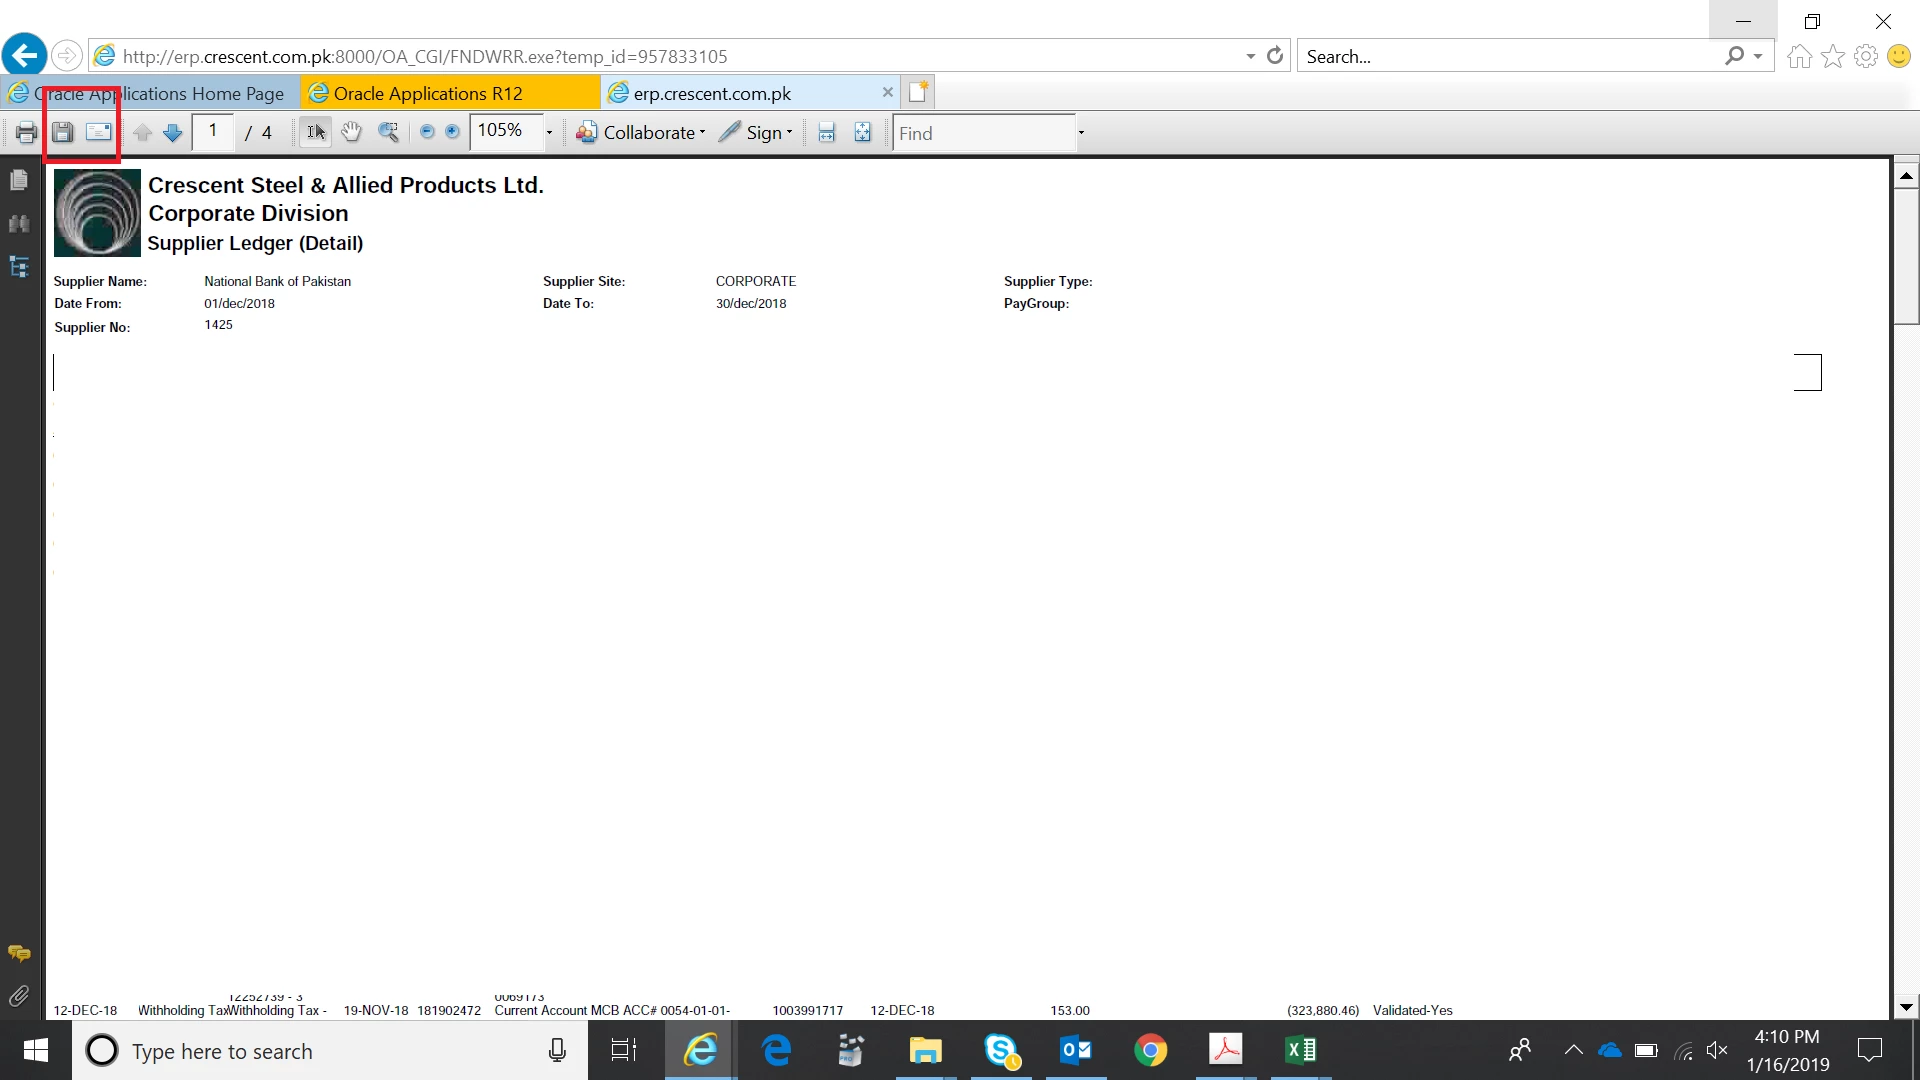Toggle Fit one full page view

[862, 132]
